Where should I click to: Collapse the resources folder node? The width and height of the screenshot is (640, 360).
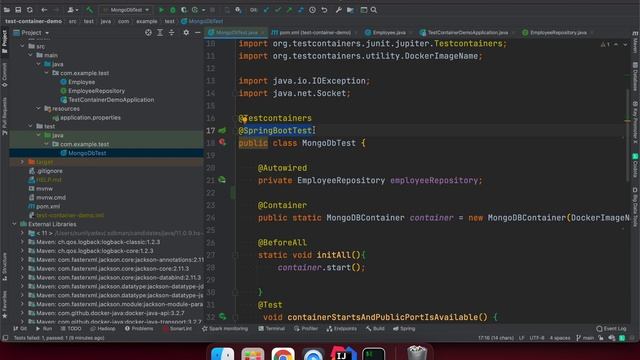[39, 109]
